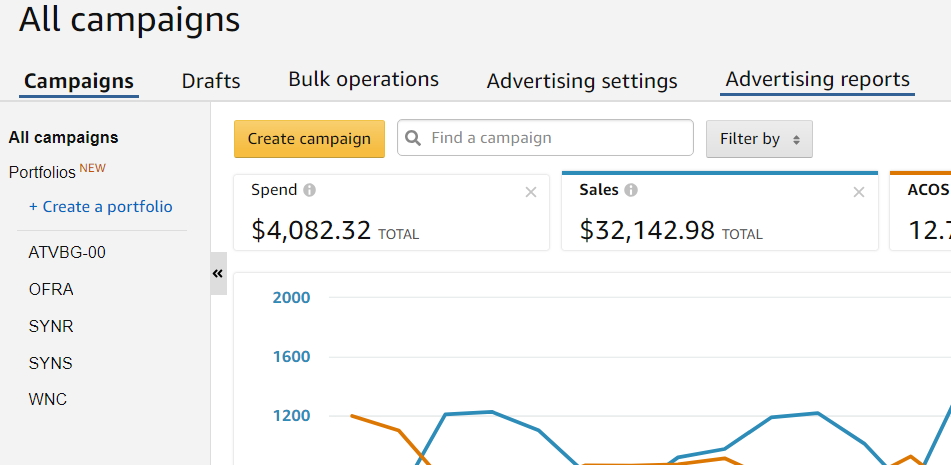Click the Create campaign button
Viewport: 951px width, 465px height.
tap(309, 139)
